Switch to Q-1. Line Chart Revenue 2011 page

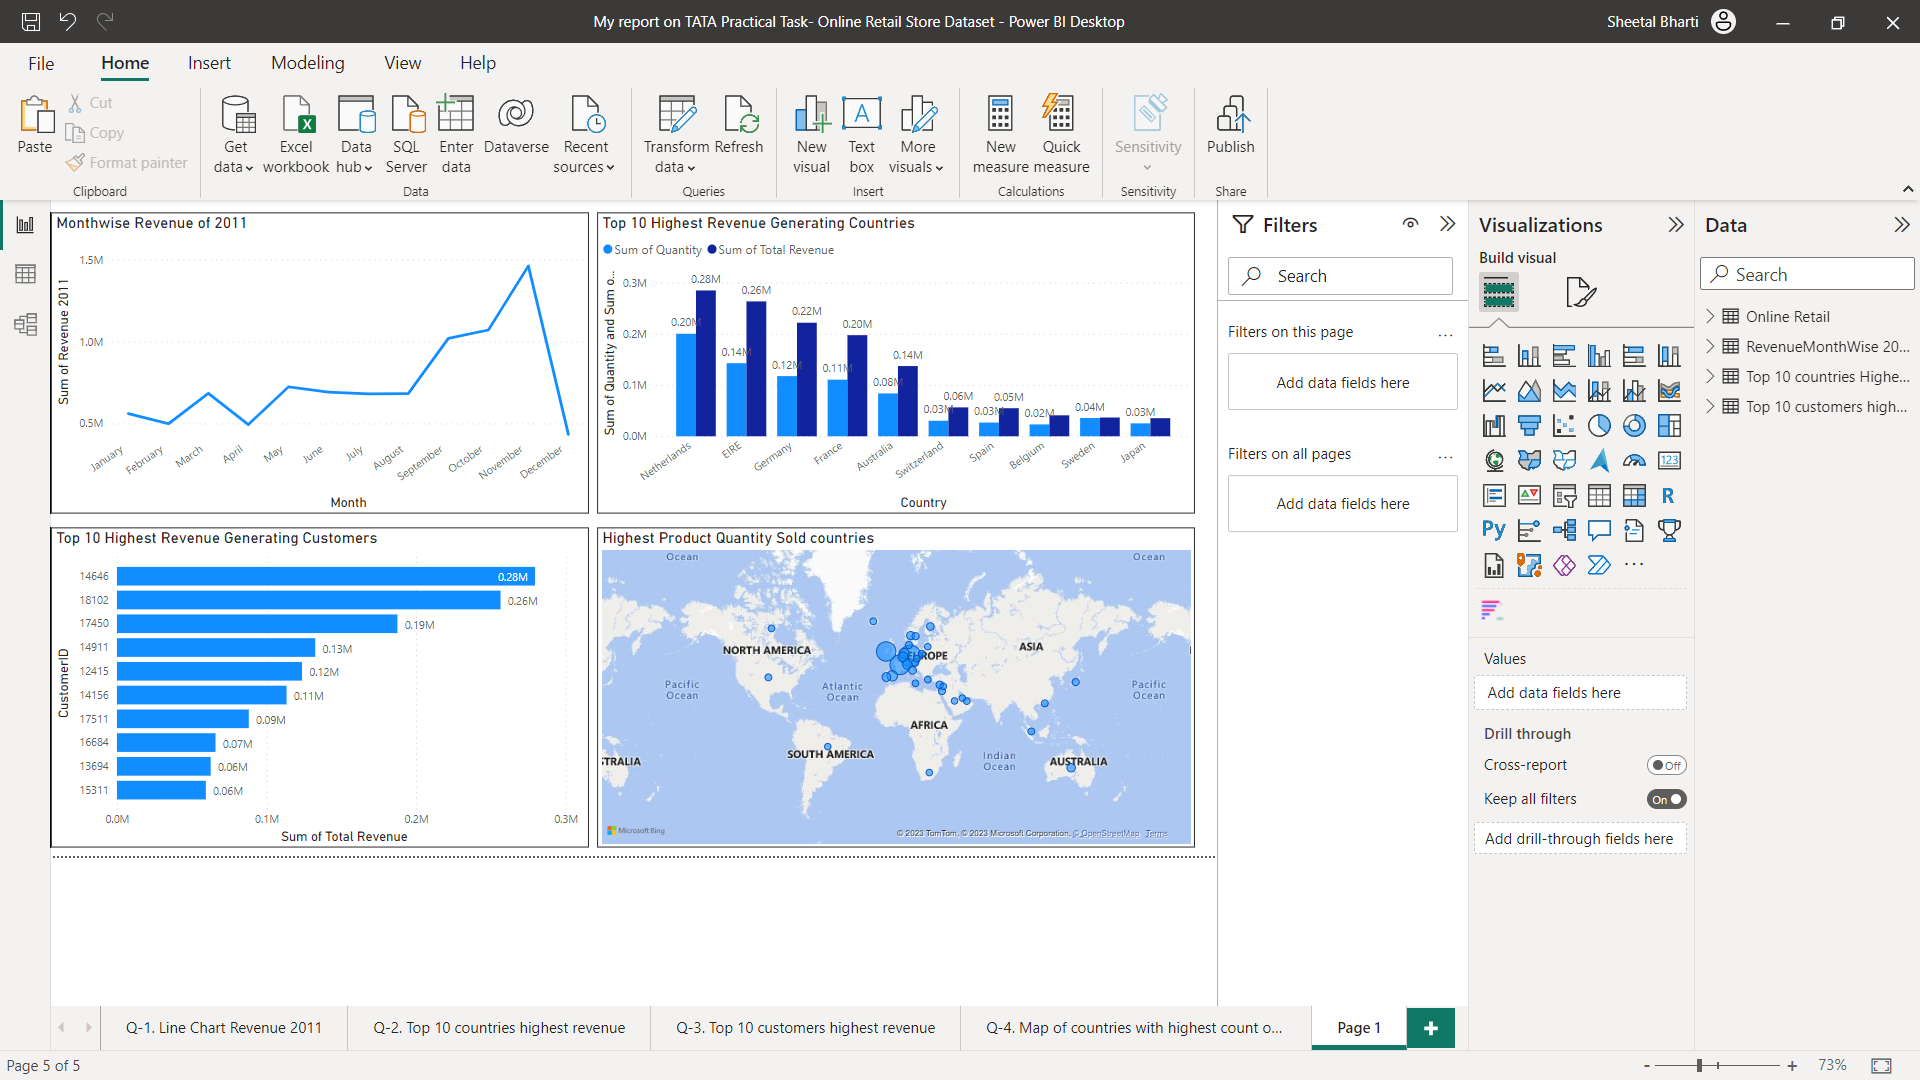point(224,1027)
